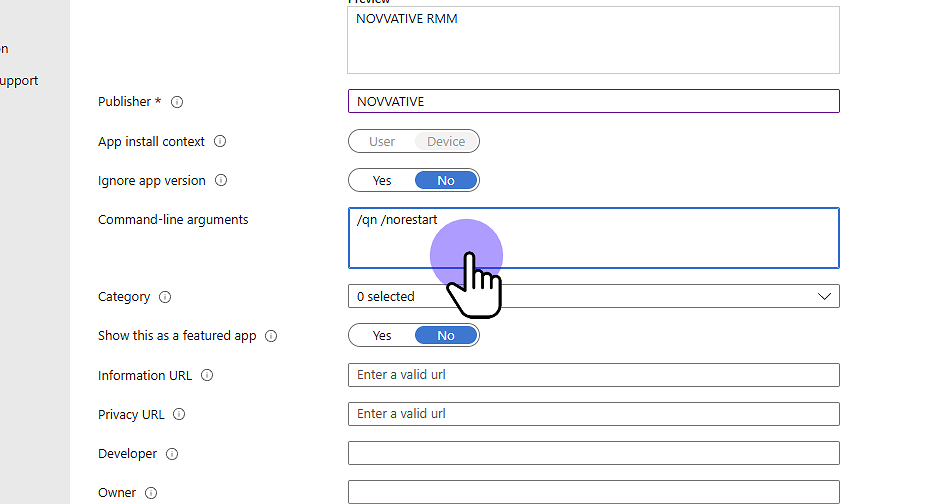The height and width of the screenshot is (504, 929).
Task: Open the Developer info icon
Action: tap(172, 454)
